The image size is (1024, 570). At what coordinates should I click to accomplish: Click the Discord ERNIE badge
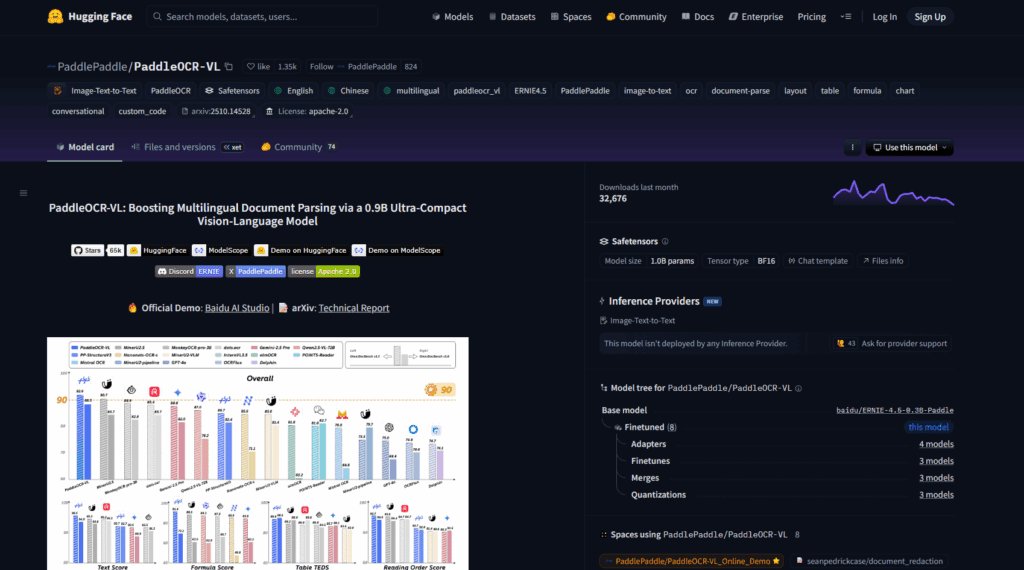pyautogui.click(x=189, y=272)
